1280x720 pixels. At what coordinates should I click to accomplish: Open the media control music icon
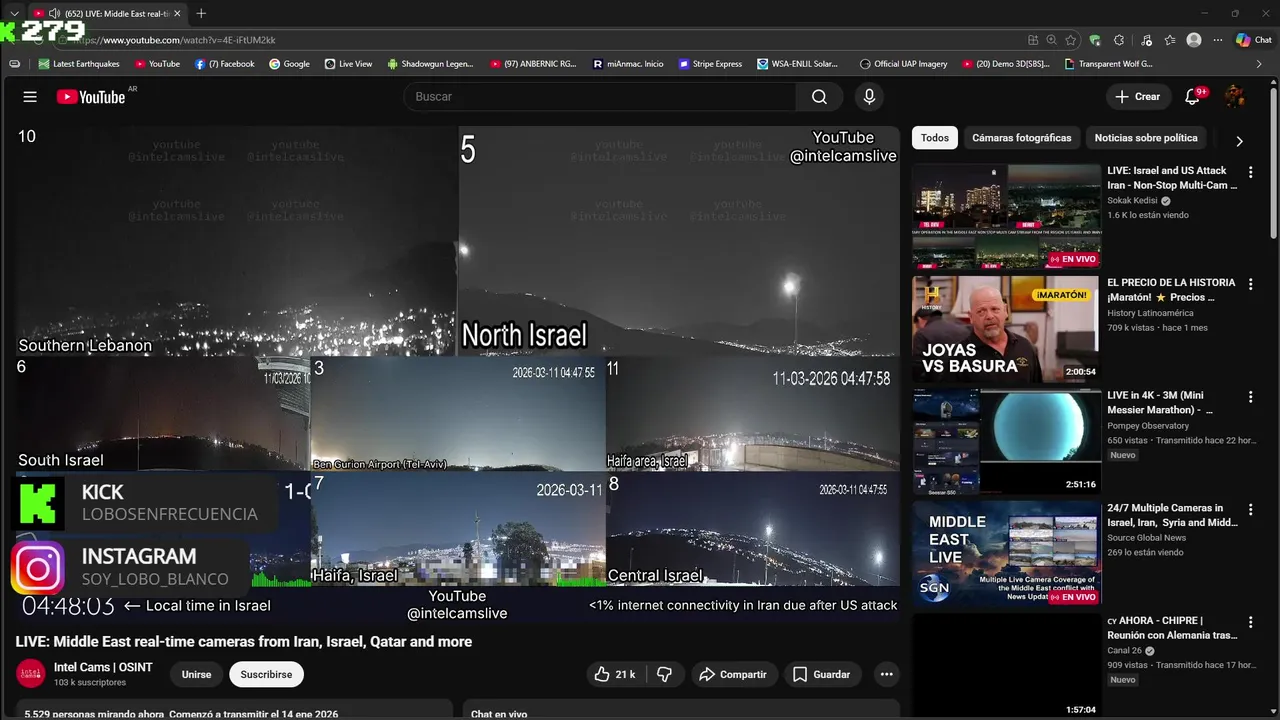click(1146, 40)
